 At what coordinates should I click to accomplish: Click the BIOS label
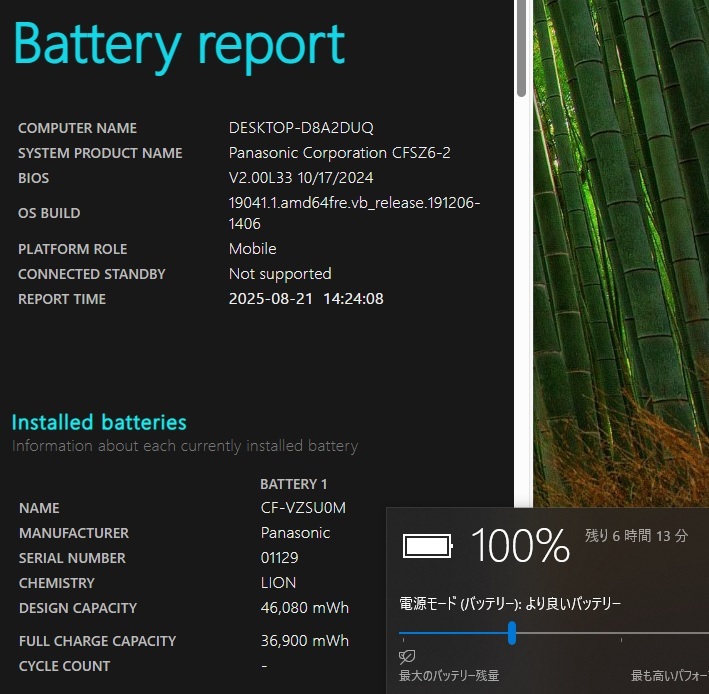click(x=33, y=178)
